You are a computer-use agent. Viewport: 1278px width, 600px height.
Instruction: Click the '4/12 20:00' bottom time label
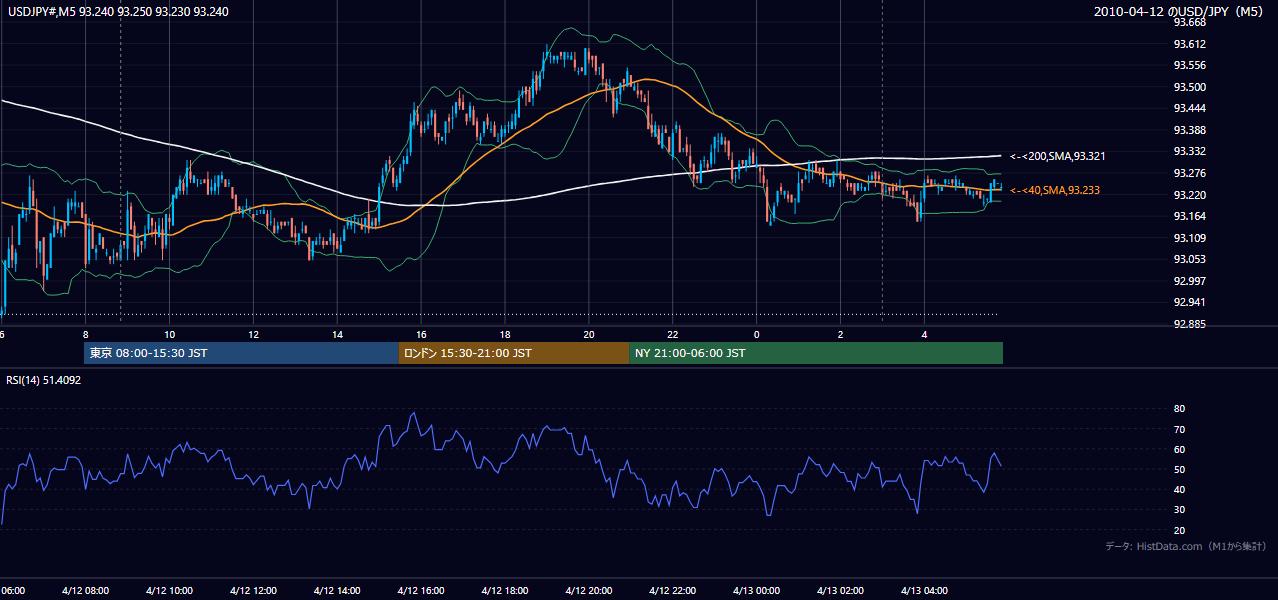[589, 591]
